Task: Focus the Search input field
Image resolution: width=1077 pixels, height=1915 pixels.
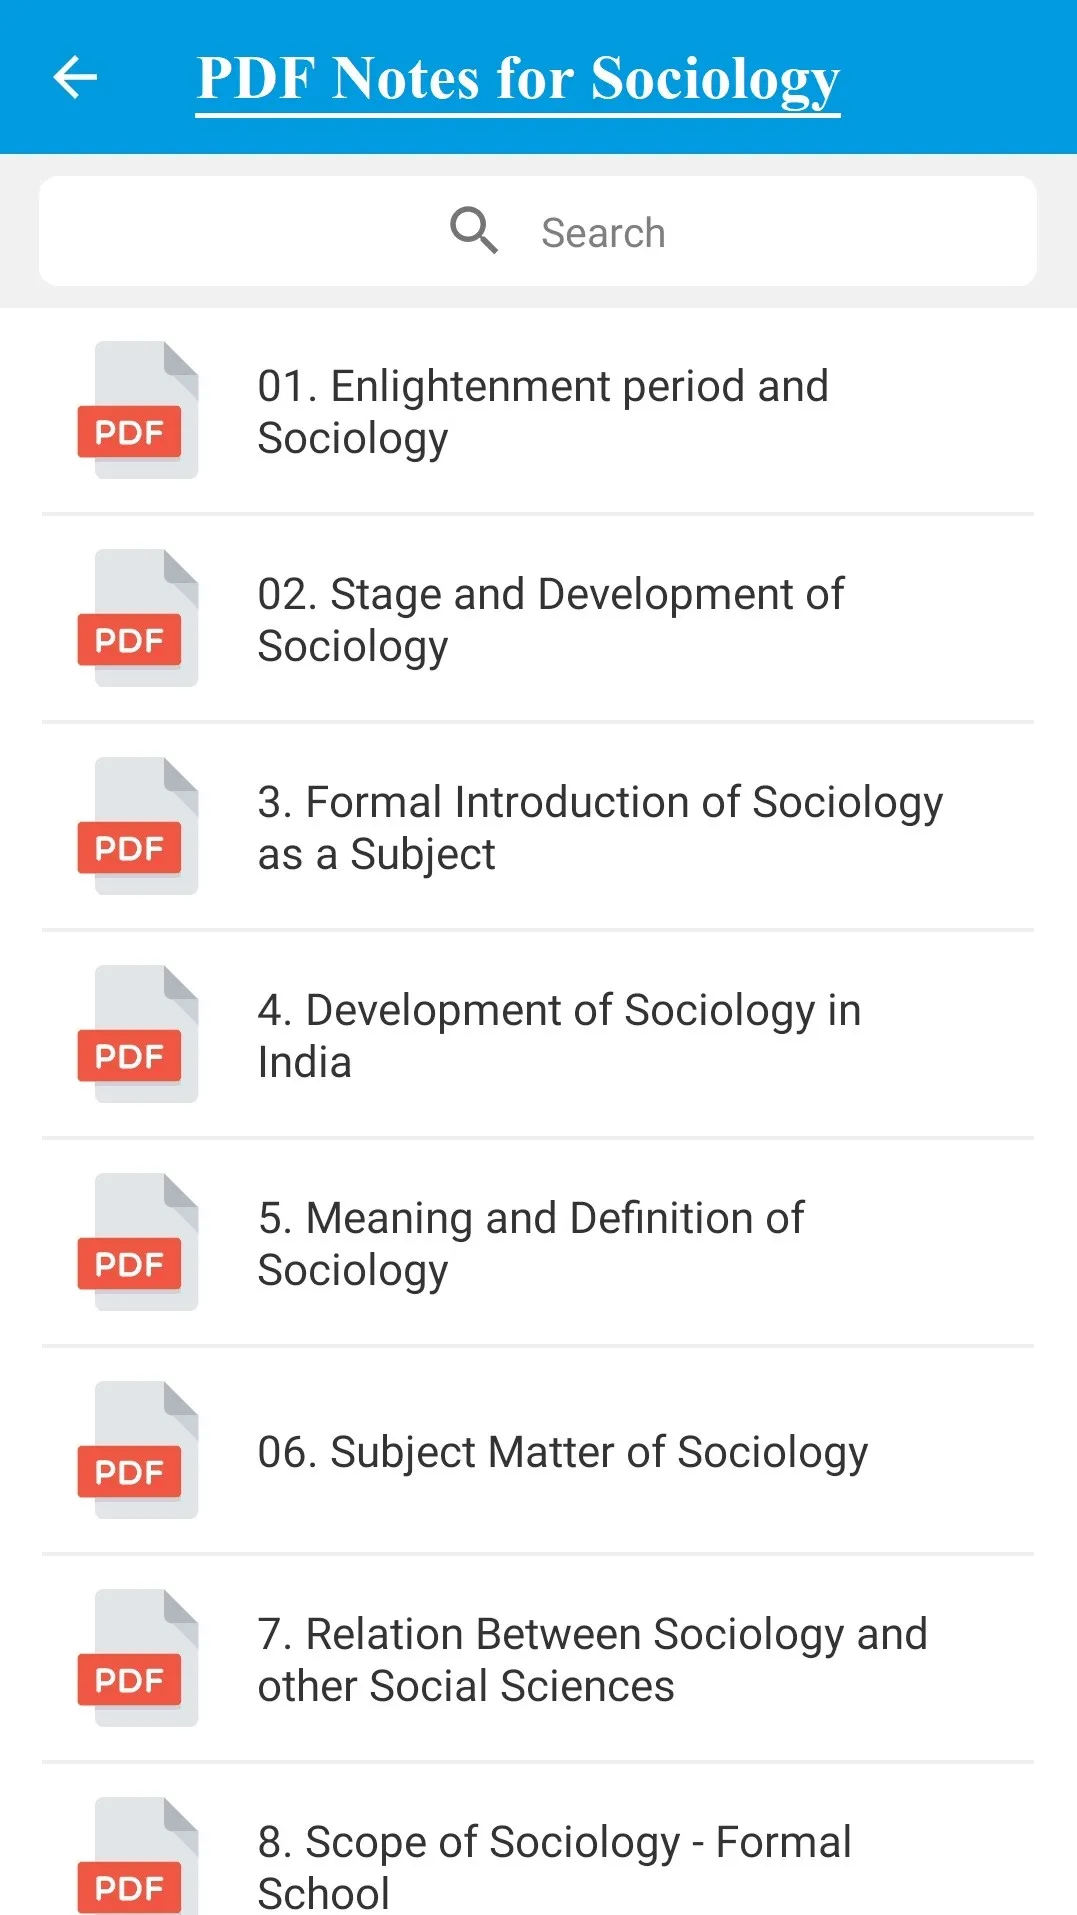Action: coord(538,231)
